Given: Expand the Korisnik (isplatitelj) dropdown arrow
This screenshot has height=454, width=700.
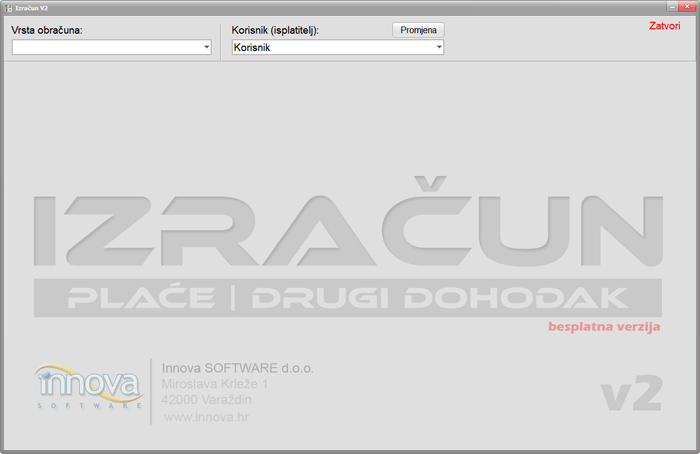Looking at the screenshot, I should 439,47.
